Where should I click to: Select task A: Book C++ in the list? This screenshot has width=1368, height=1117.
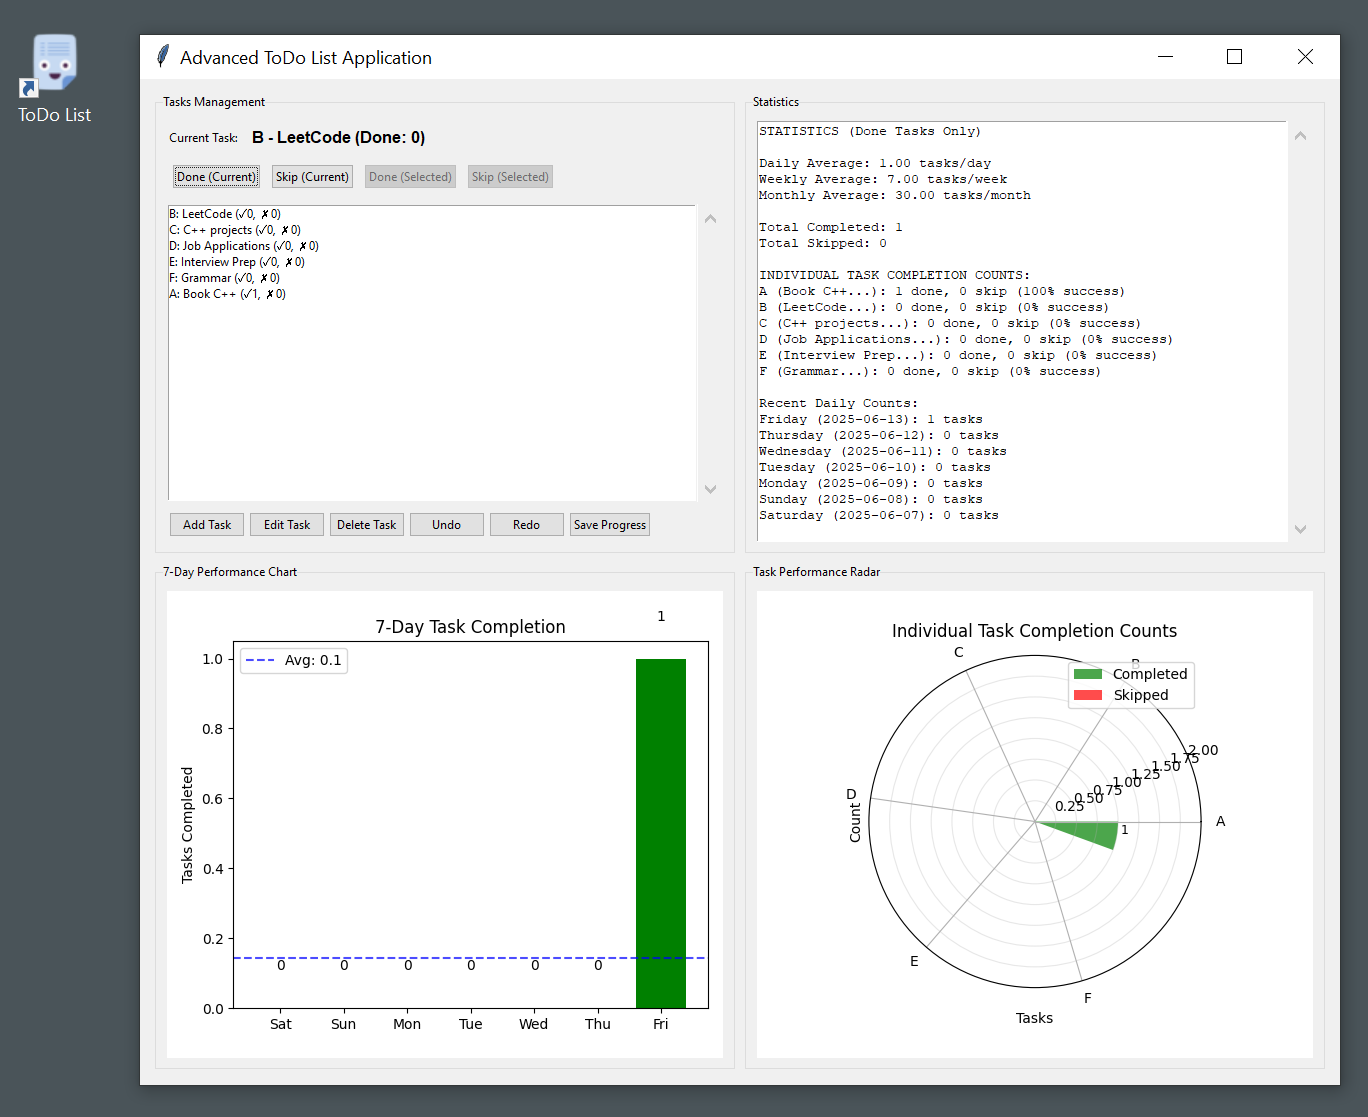[228, 293]
